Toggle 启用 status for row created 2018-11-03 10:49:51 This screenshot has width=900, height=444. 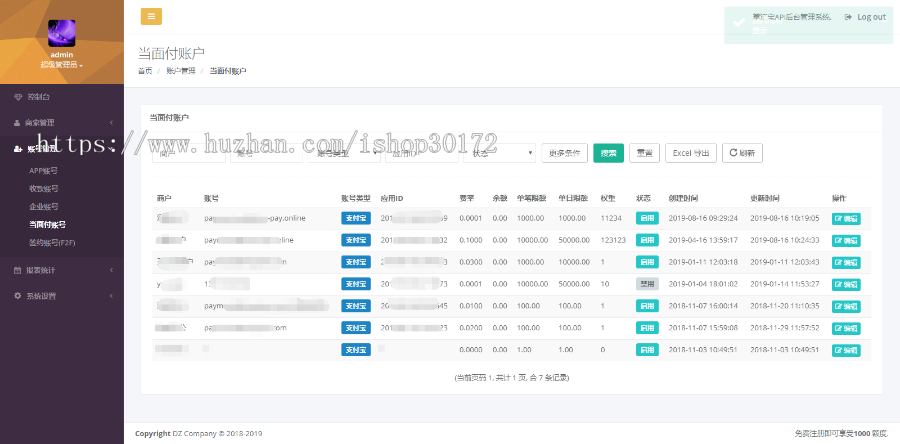[x=647, y=349]
